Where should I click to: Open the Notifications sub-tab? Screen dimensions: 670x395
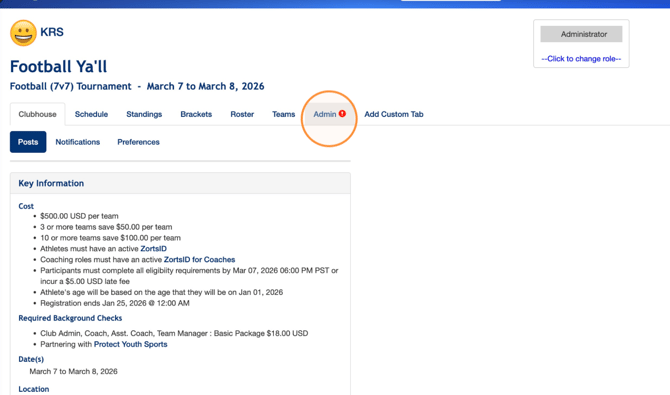(x=78, y=142)
